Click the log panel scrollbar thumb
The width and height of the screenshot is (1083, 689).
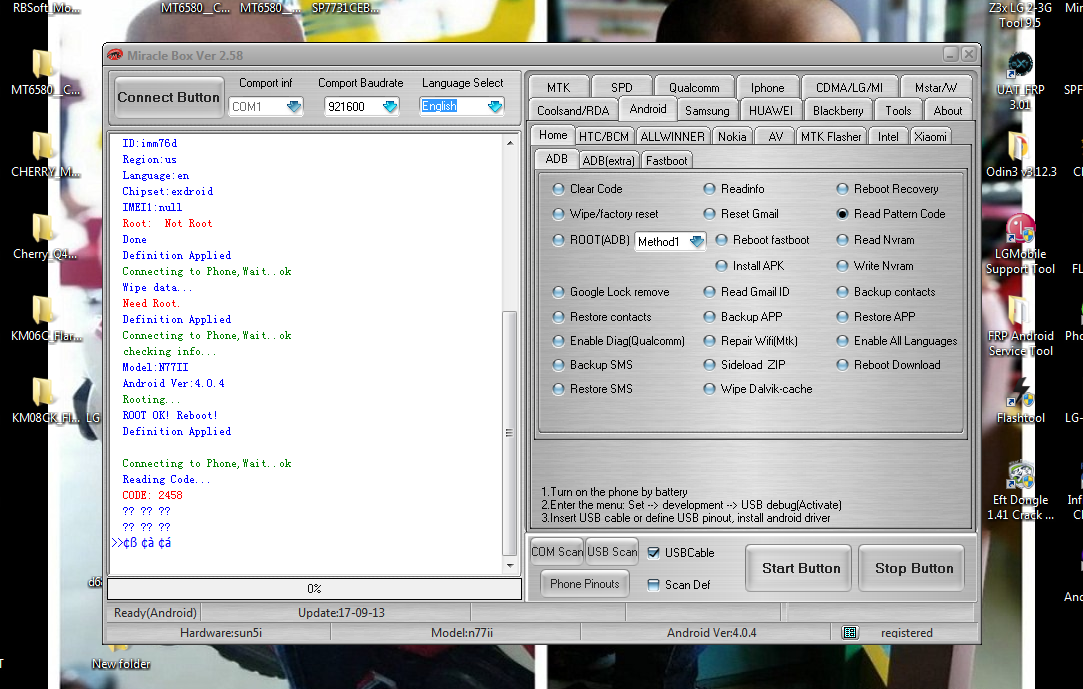[x=510, y=433]
